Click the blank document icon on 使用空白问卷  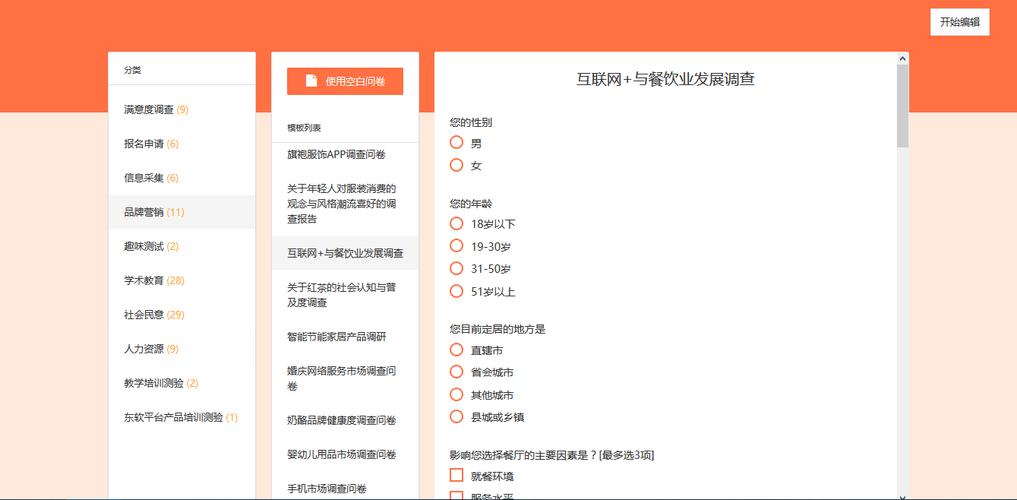[312, 81]
